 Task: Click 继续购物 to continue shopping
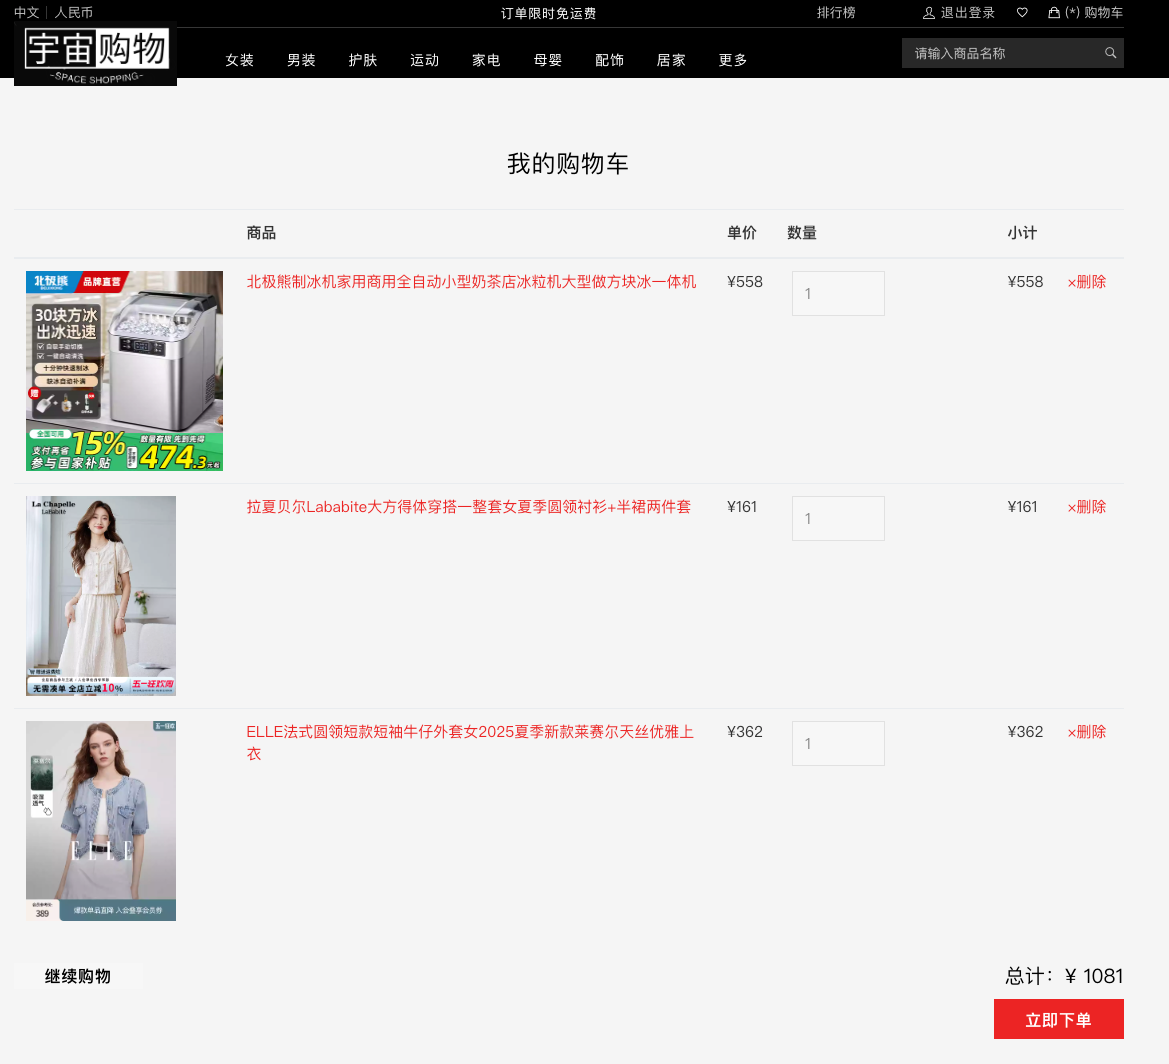click(x=78, y=976)
